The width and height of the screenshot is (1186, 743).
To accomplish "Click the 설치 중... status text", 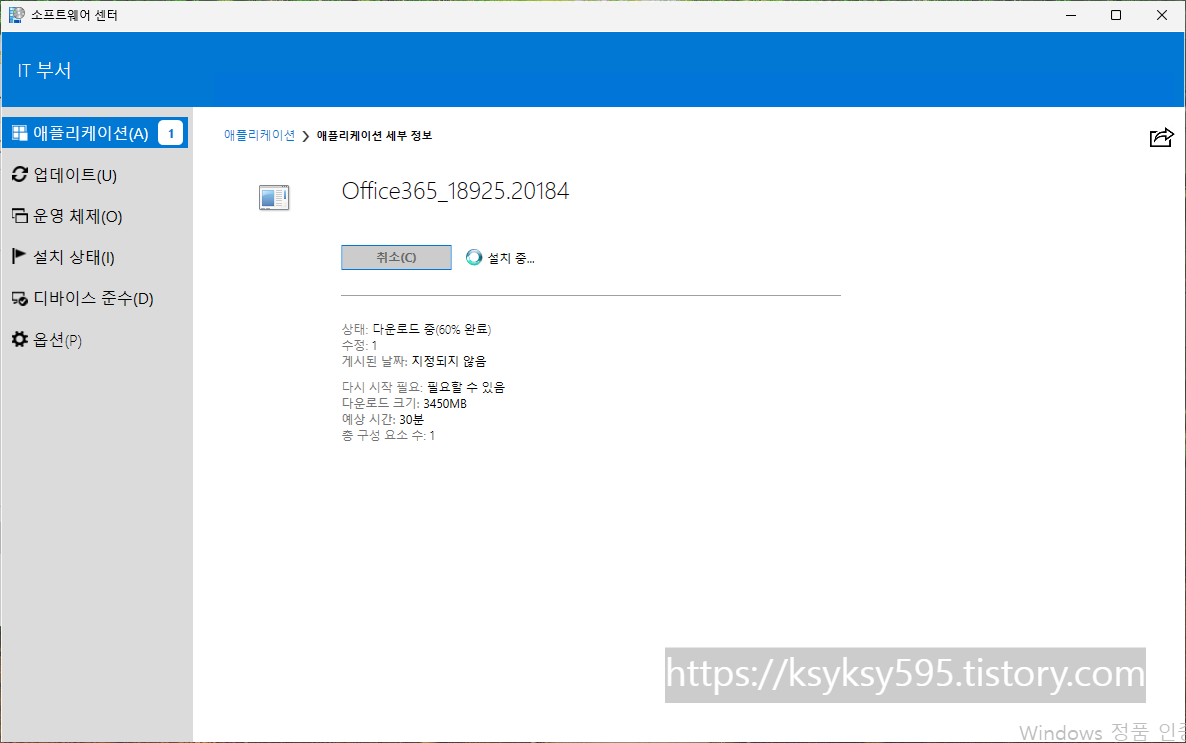I will [511, 258].
